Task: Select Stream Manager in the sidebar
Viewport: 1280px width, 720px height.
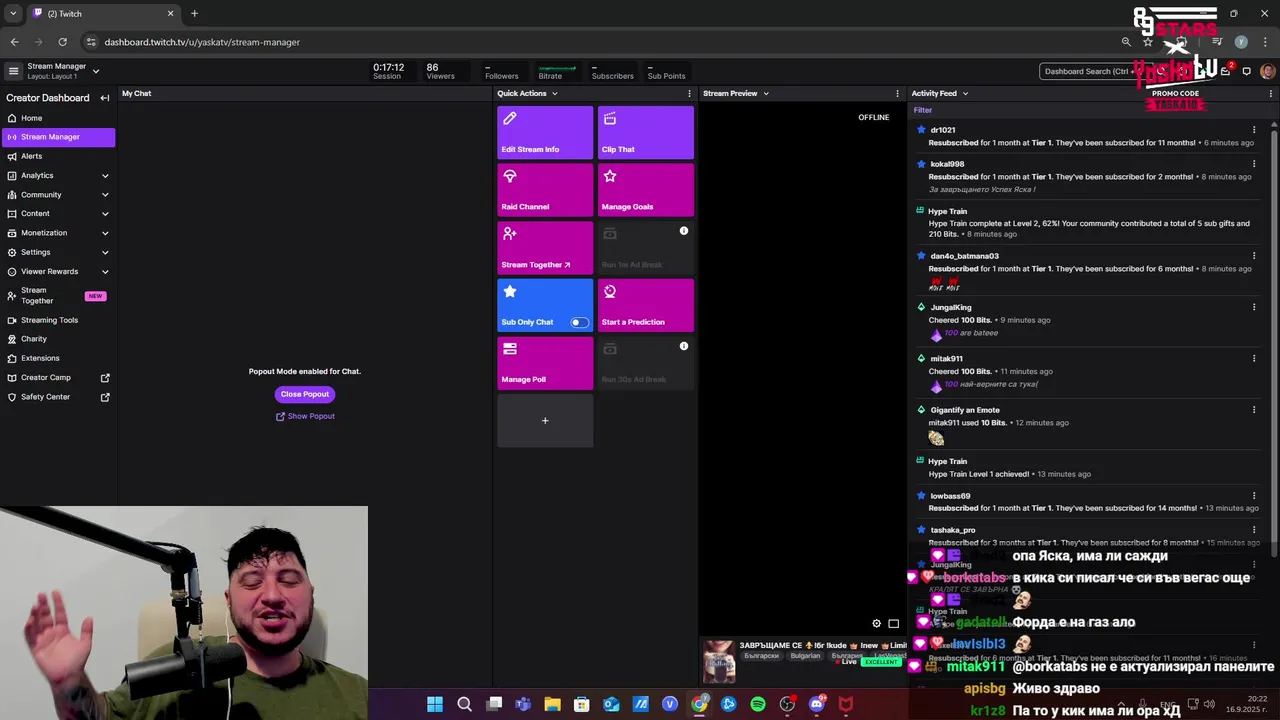Action: [58, 137]
